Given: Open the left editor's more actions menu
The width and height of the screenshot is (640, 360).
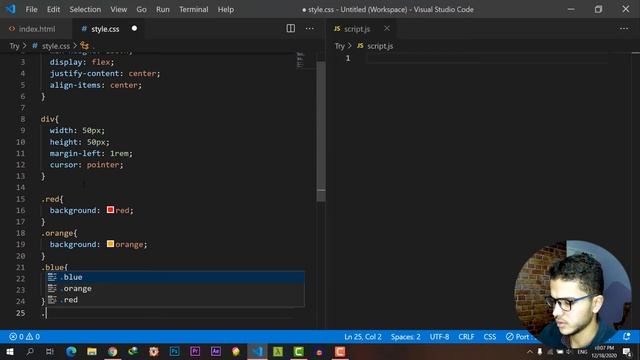Looking at the screenshot, I should click(x=310, y=28).
